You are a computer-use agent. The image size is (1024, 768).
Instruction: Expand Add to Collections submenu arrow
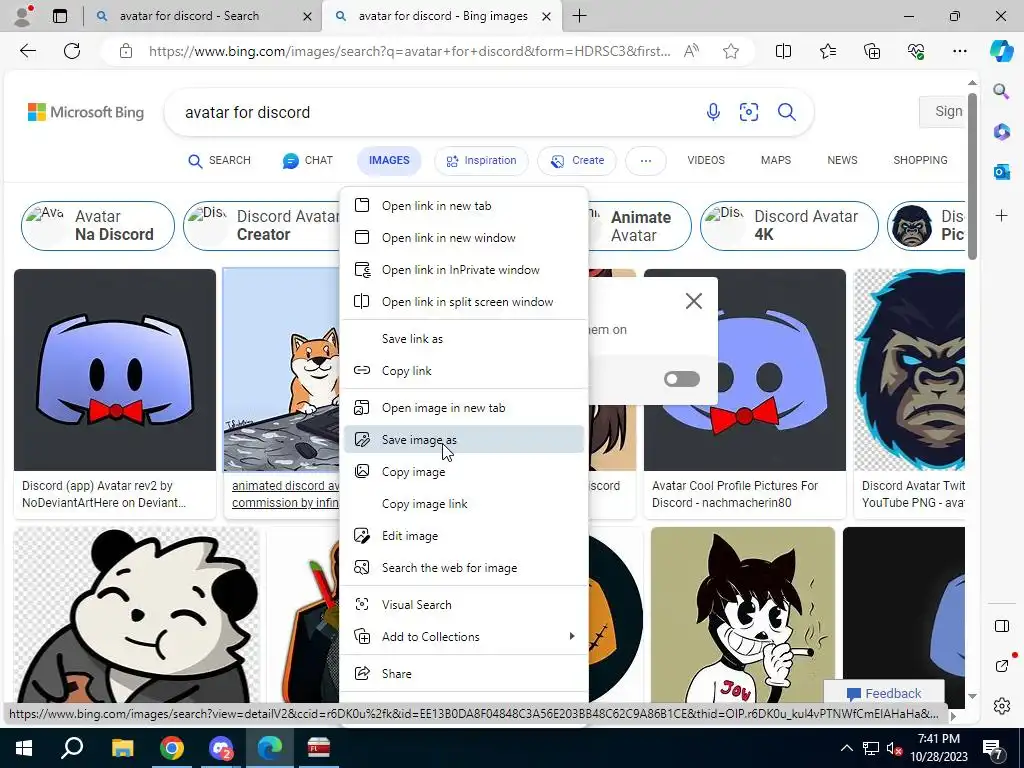pyautogui.click(x=572, y=636)
